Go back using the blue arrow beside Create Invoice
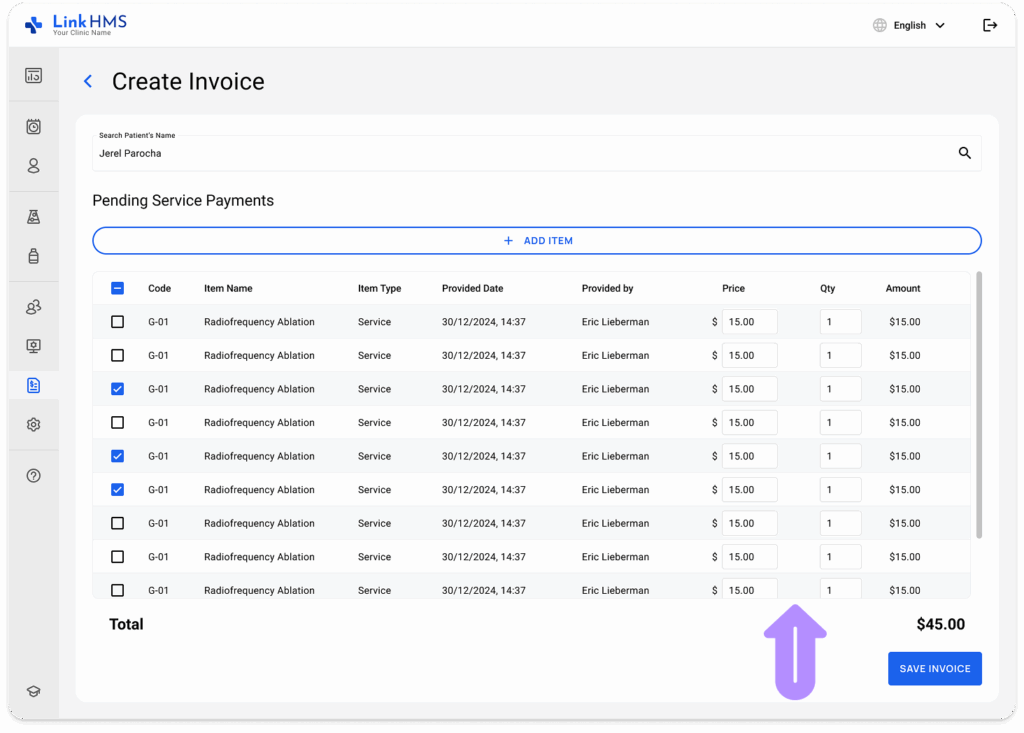 [88, 82]
